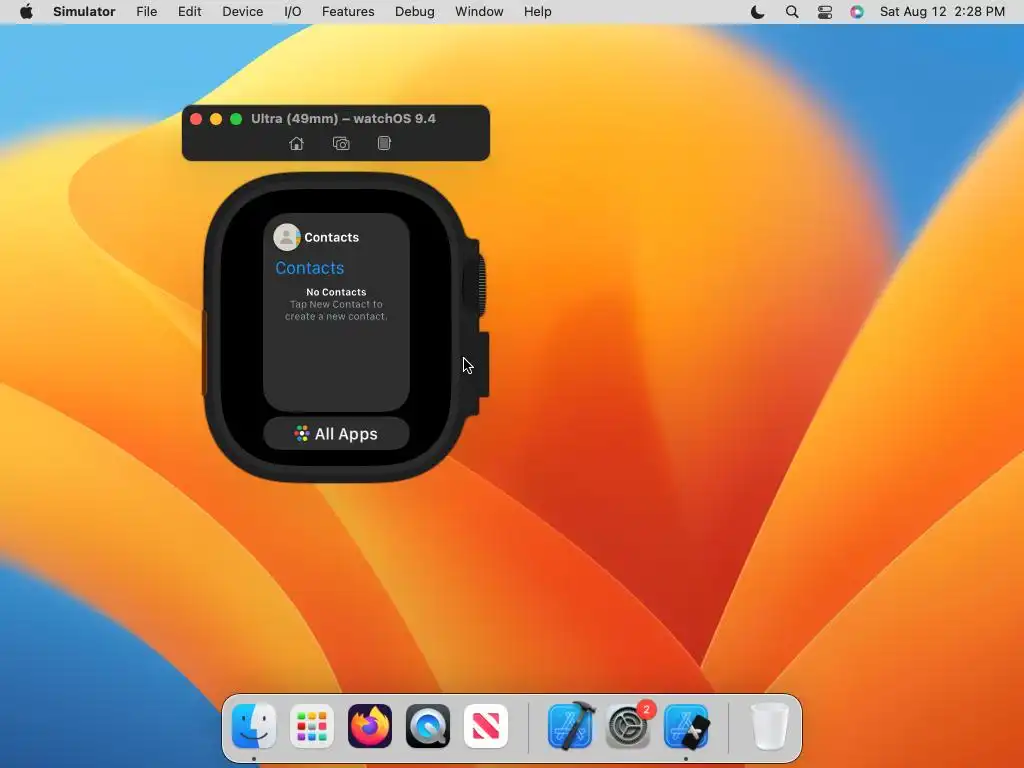
Task: Open System Settings from the Dock
Action: point(628,726)
